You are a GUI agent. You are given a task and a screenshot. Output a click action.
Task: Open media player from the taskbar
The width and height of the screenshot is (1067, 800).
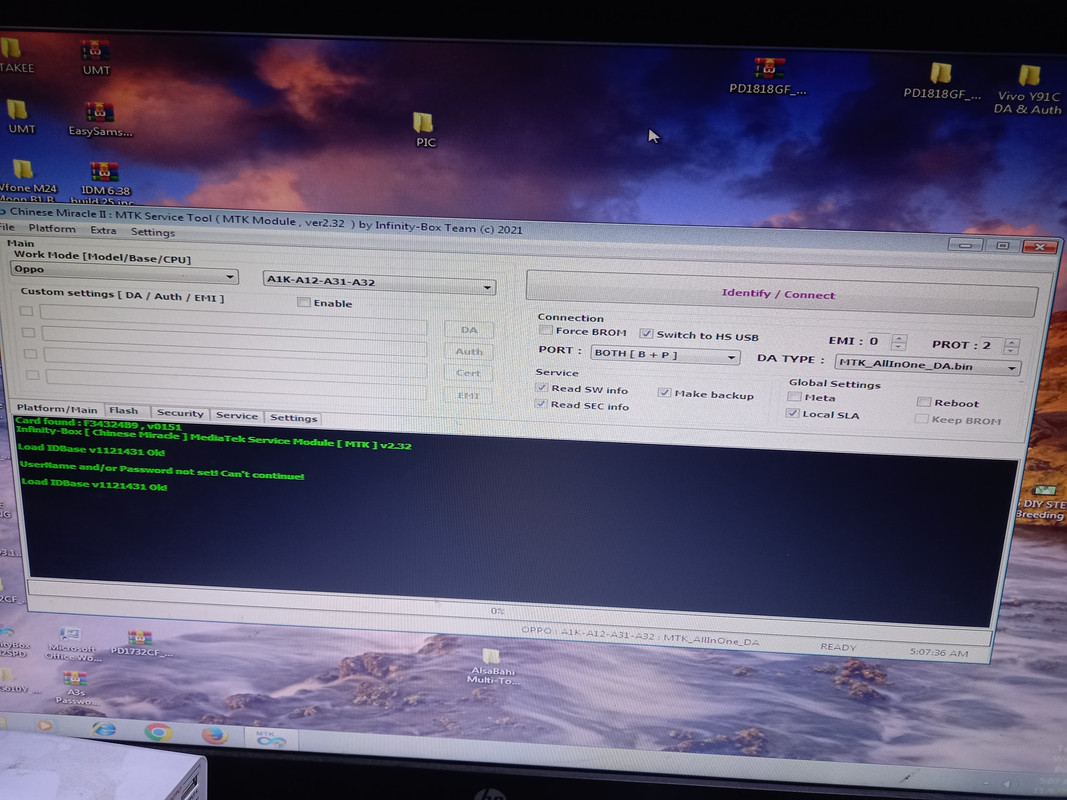45,726
